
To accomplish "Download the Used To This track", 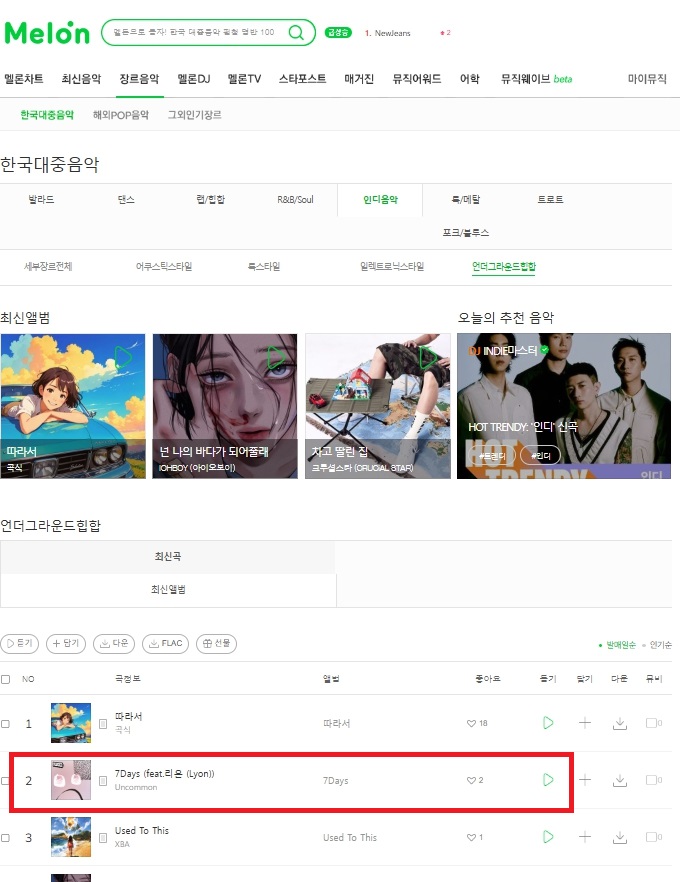I will (x=620, y=838).
